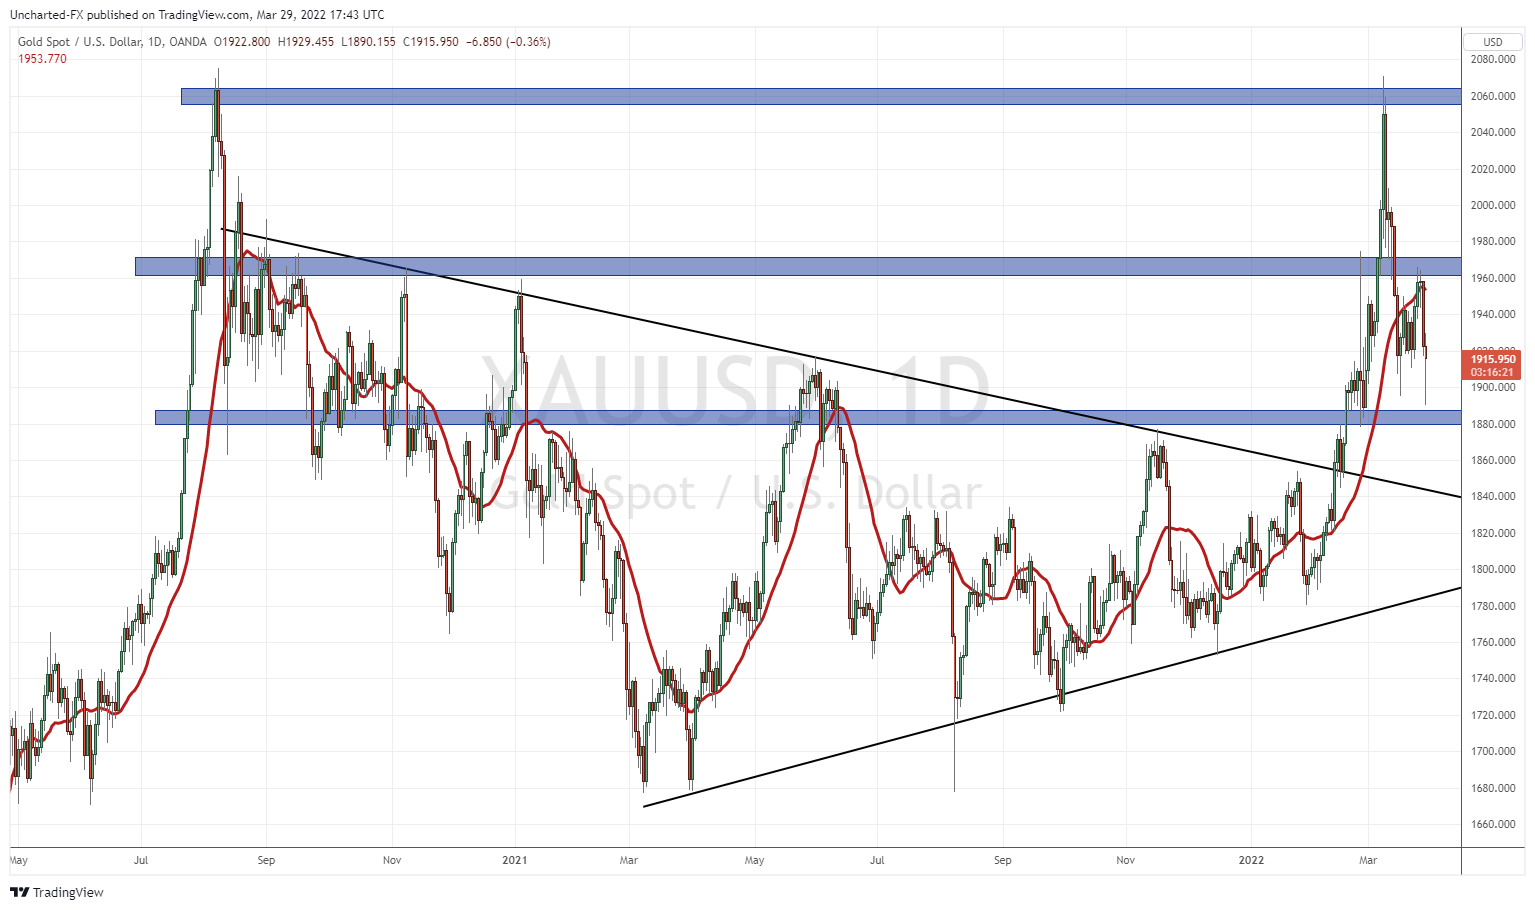Screen dimensions: 1535x910
Task: Select the descending black trendline
Action: [x=840, y=363]
